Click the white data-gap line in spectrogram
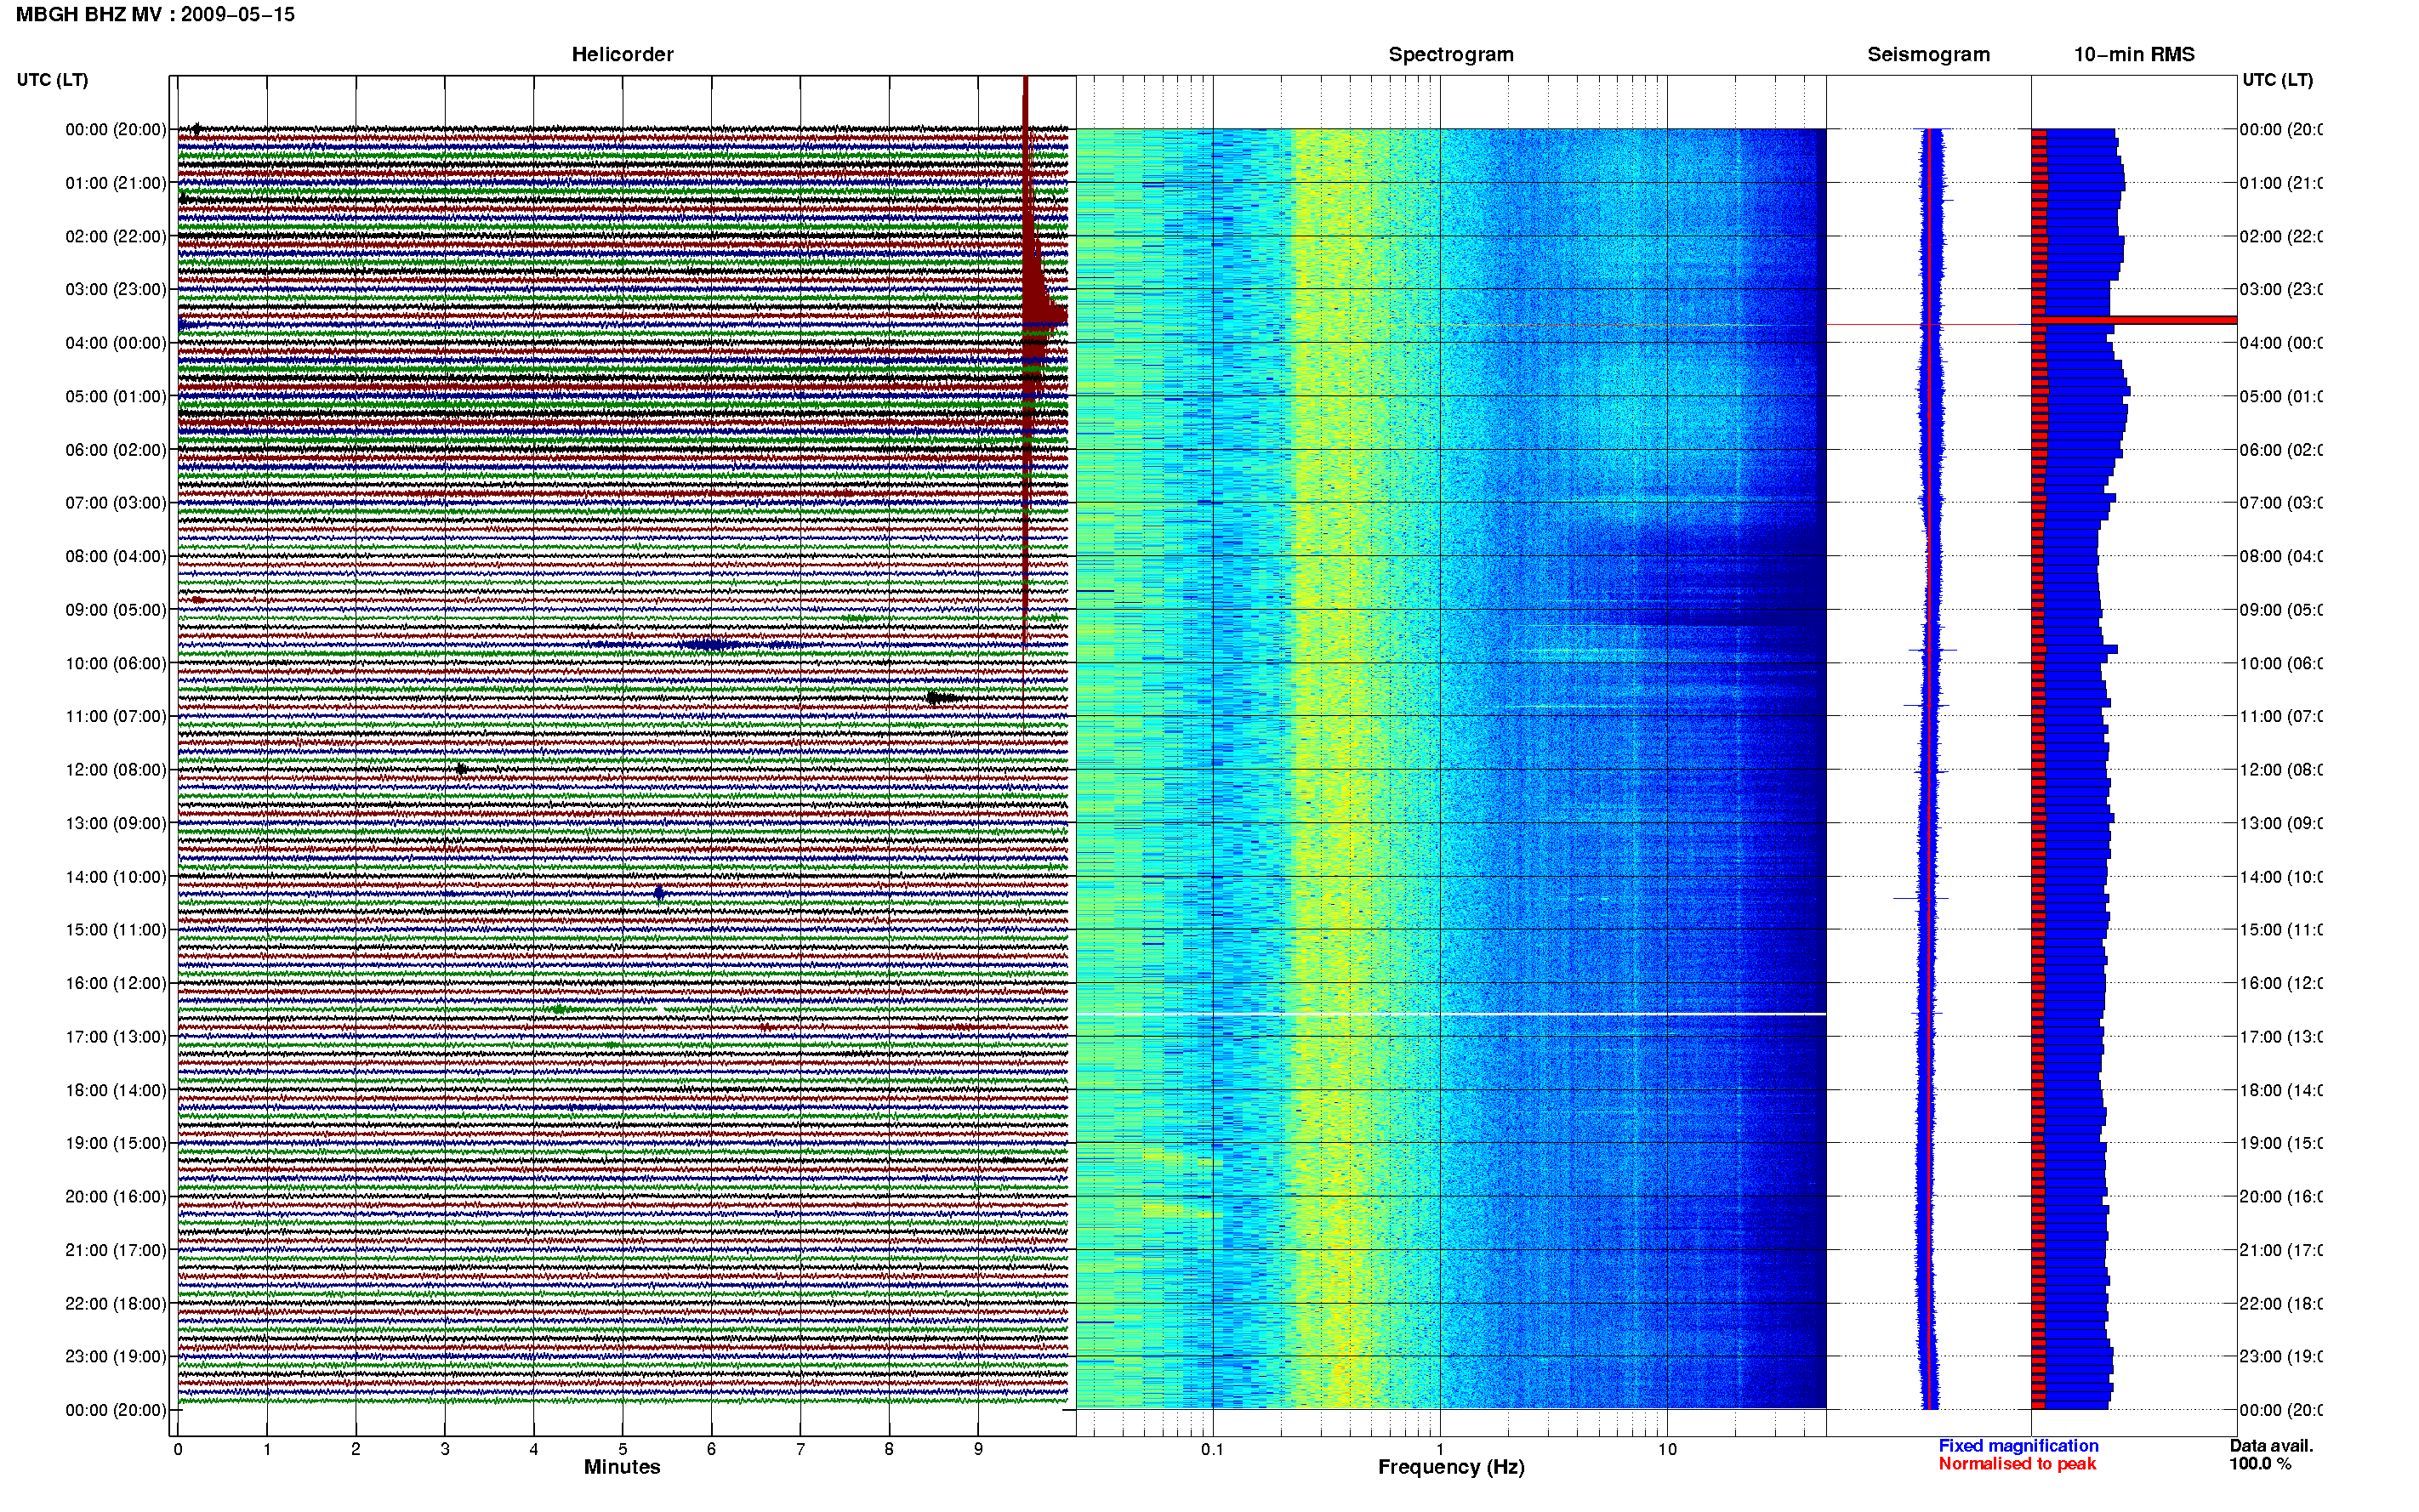Screen dimensions: 2419x1512 click(x=1451, y=1014)
